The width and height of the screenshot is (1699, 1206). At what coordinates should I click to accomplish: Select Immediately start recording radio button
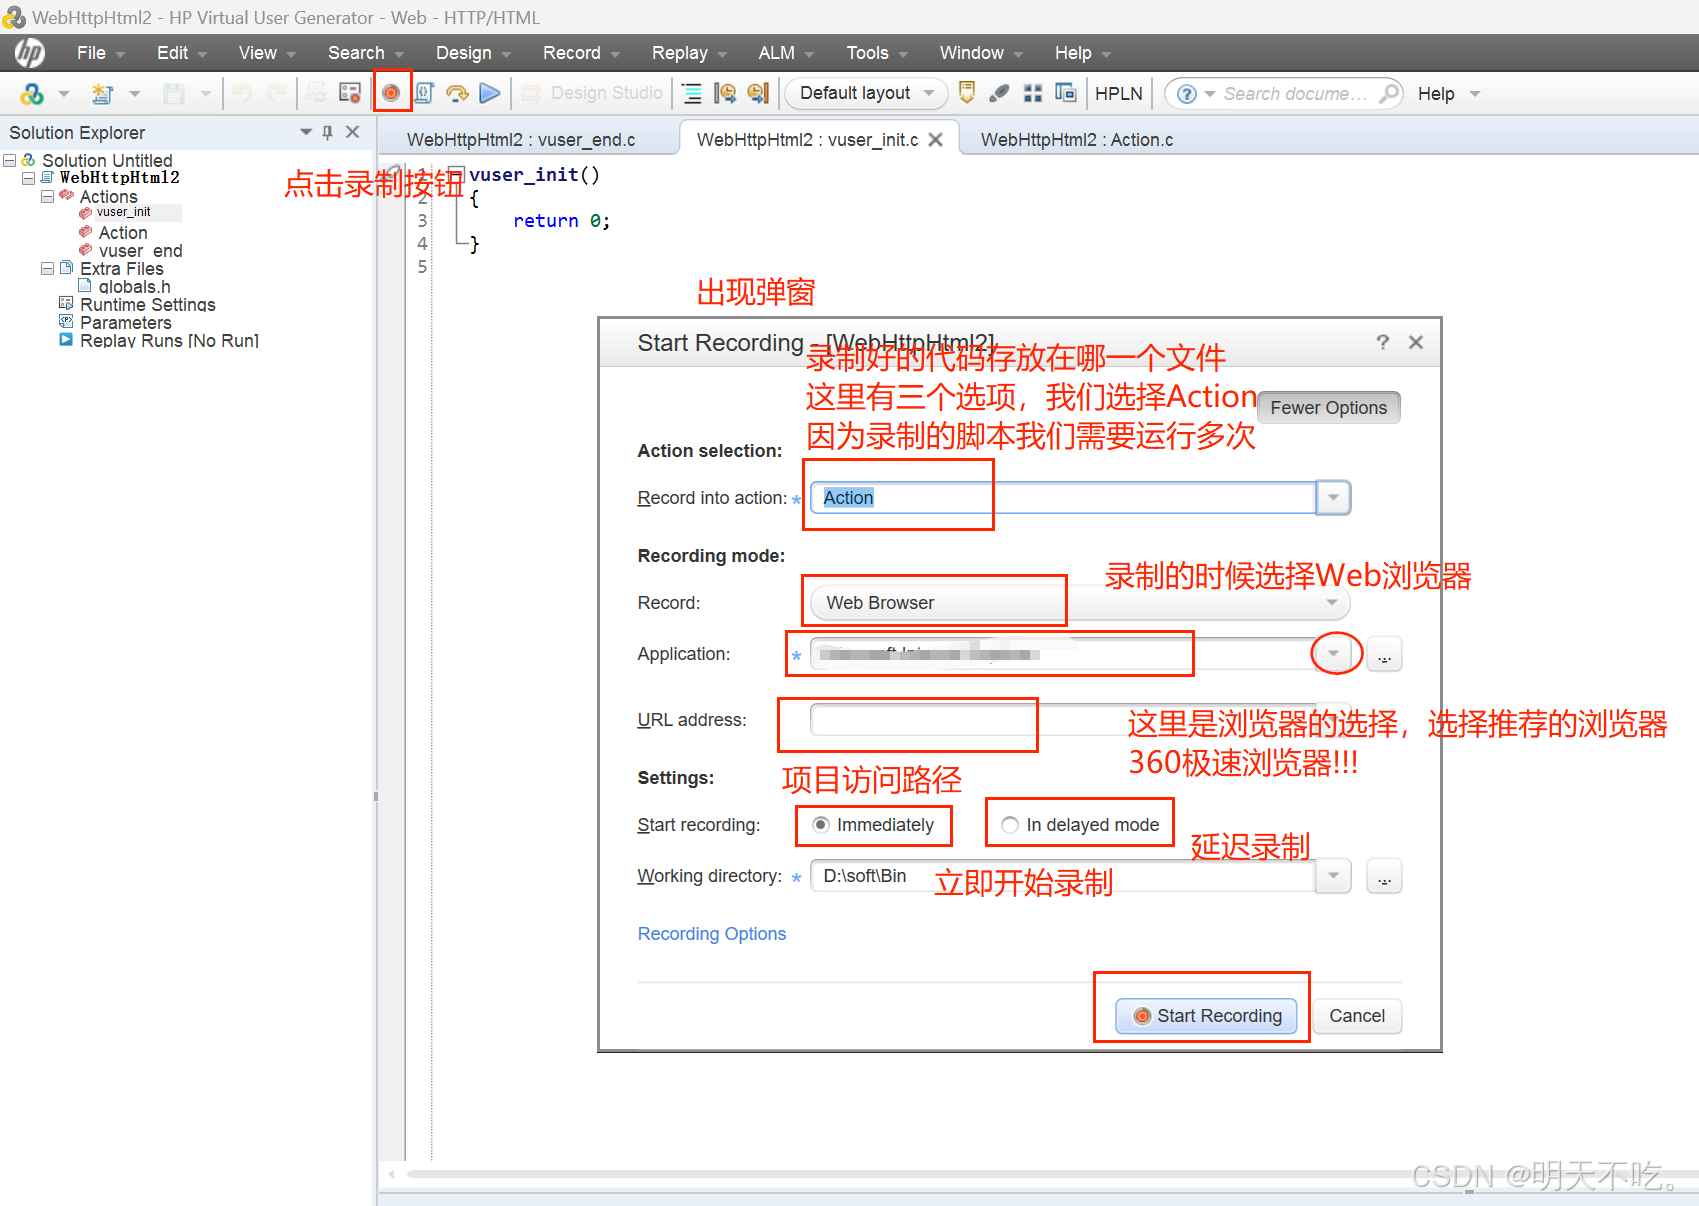coord(820,825)
